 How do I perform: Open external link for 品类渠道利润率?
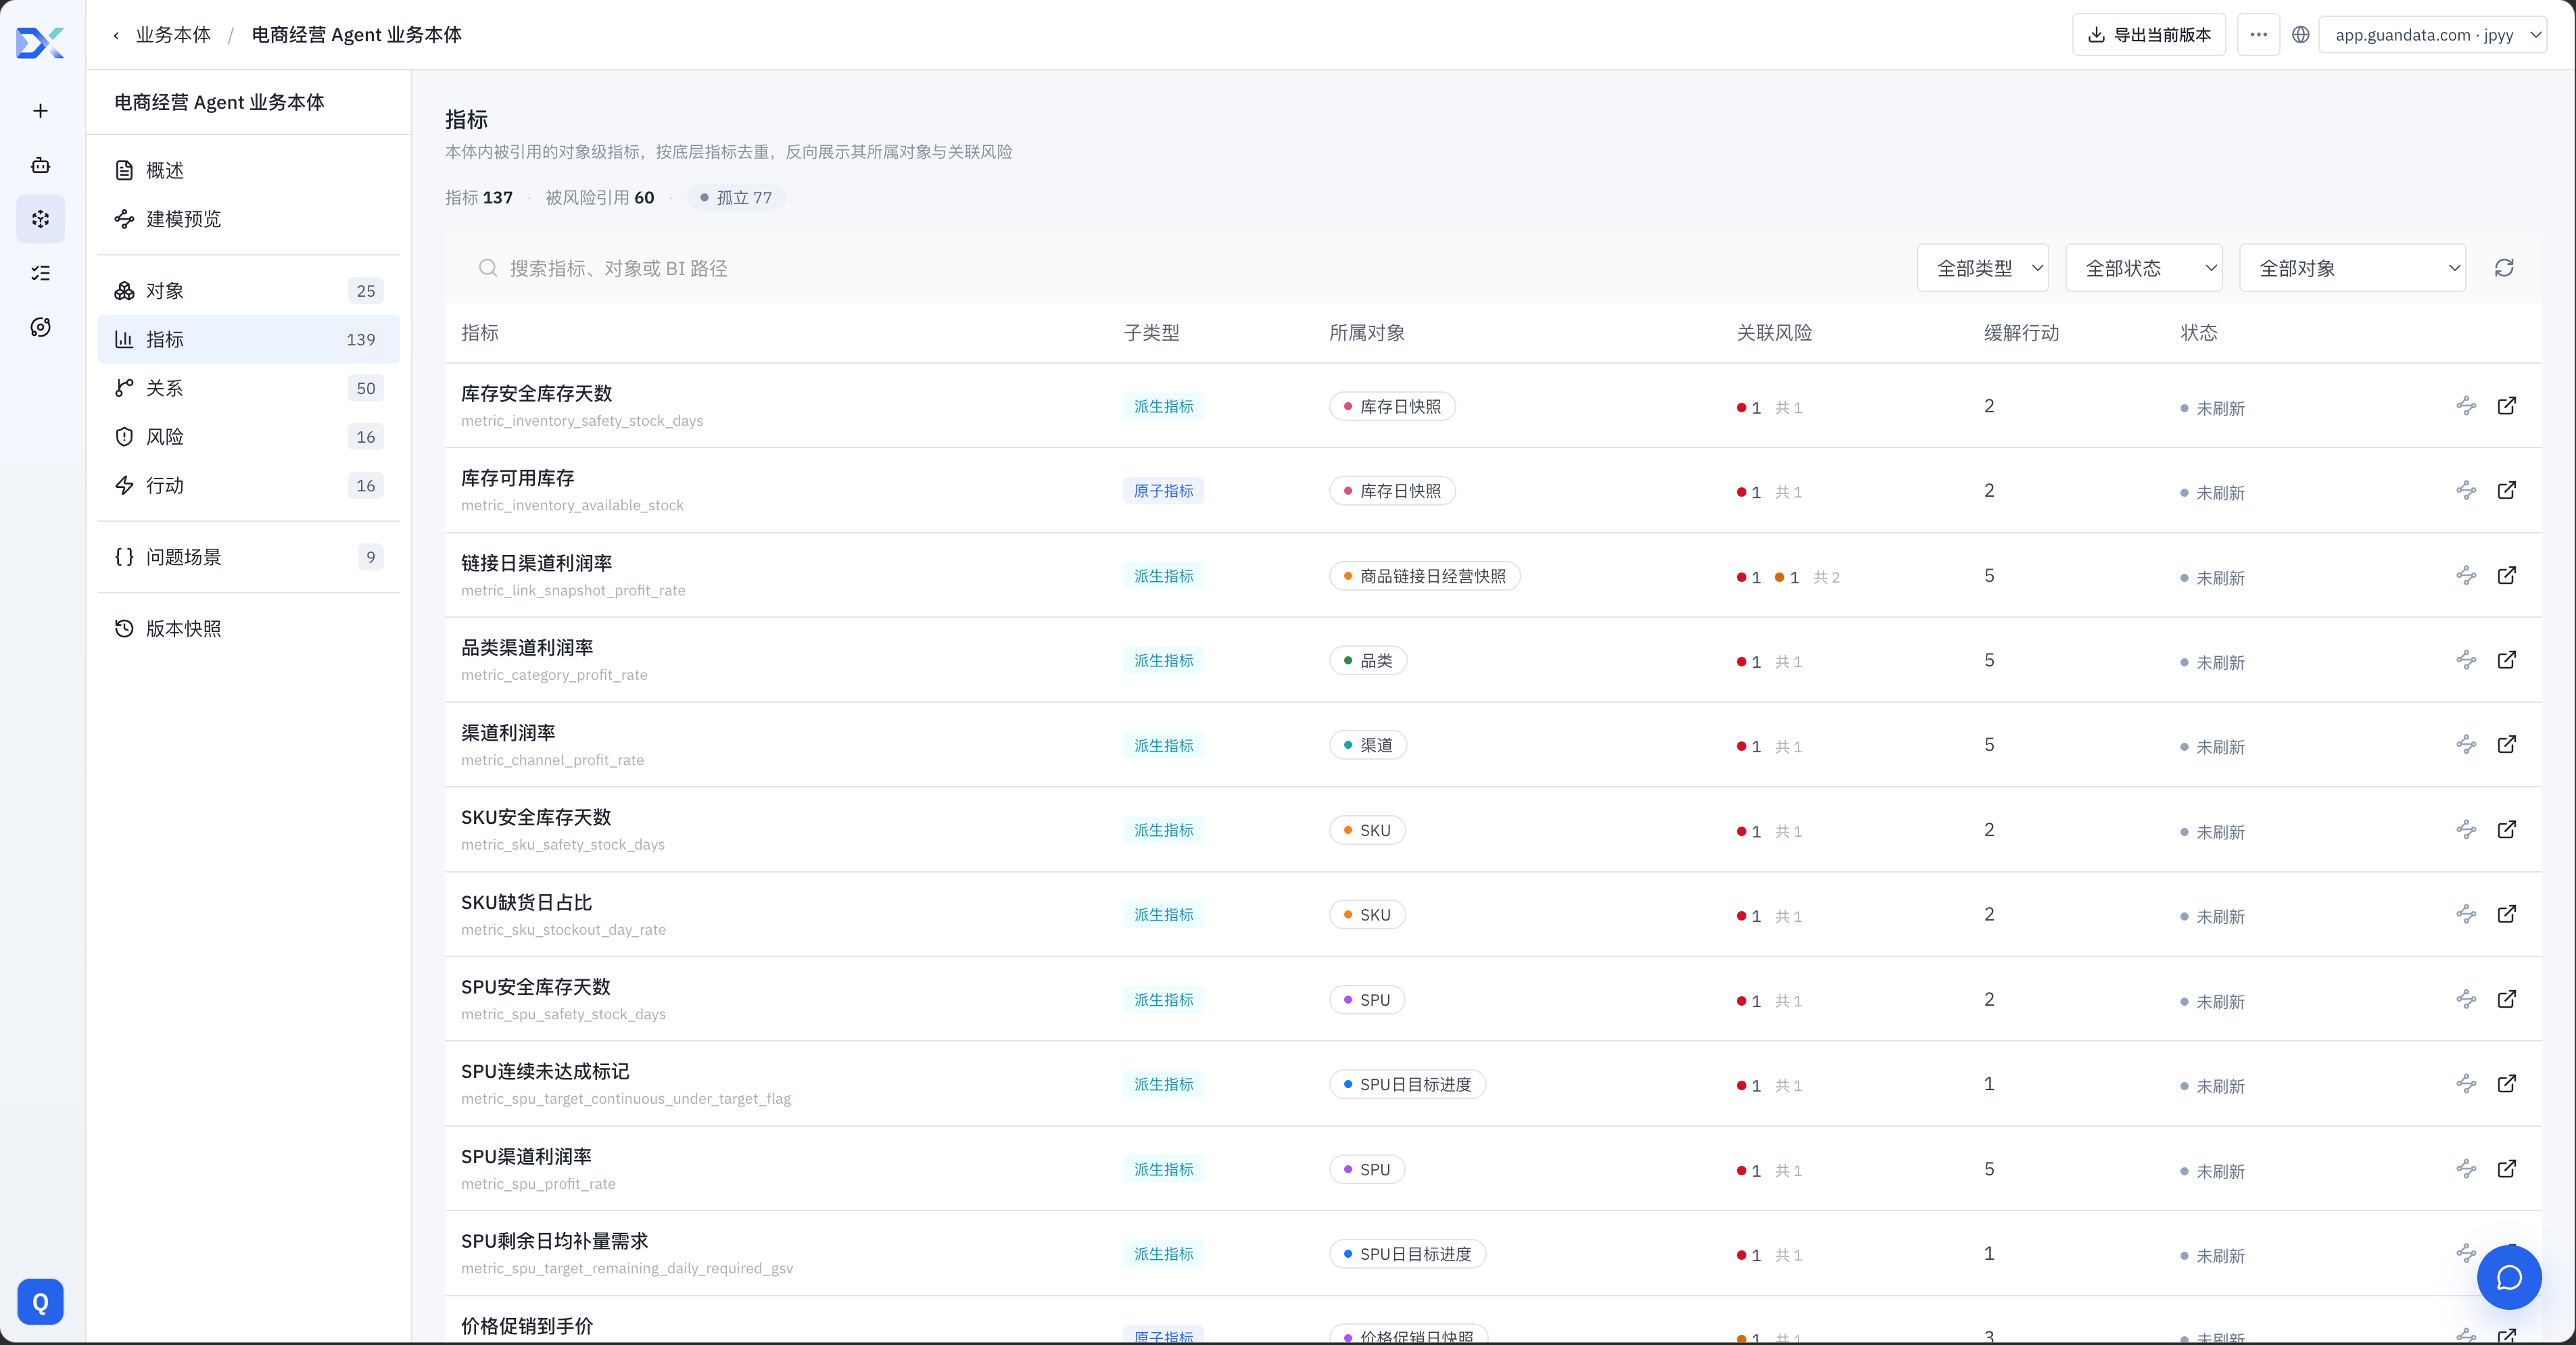click(x=2507, y=660)
